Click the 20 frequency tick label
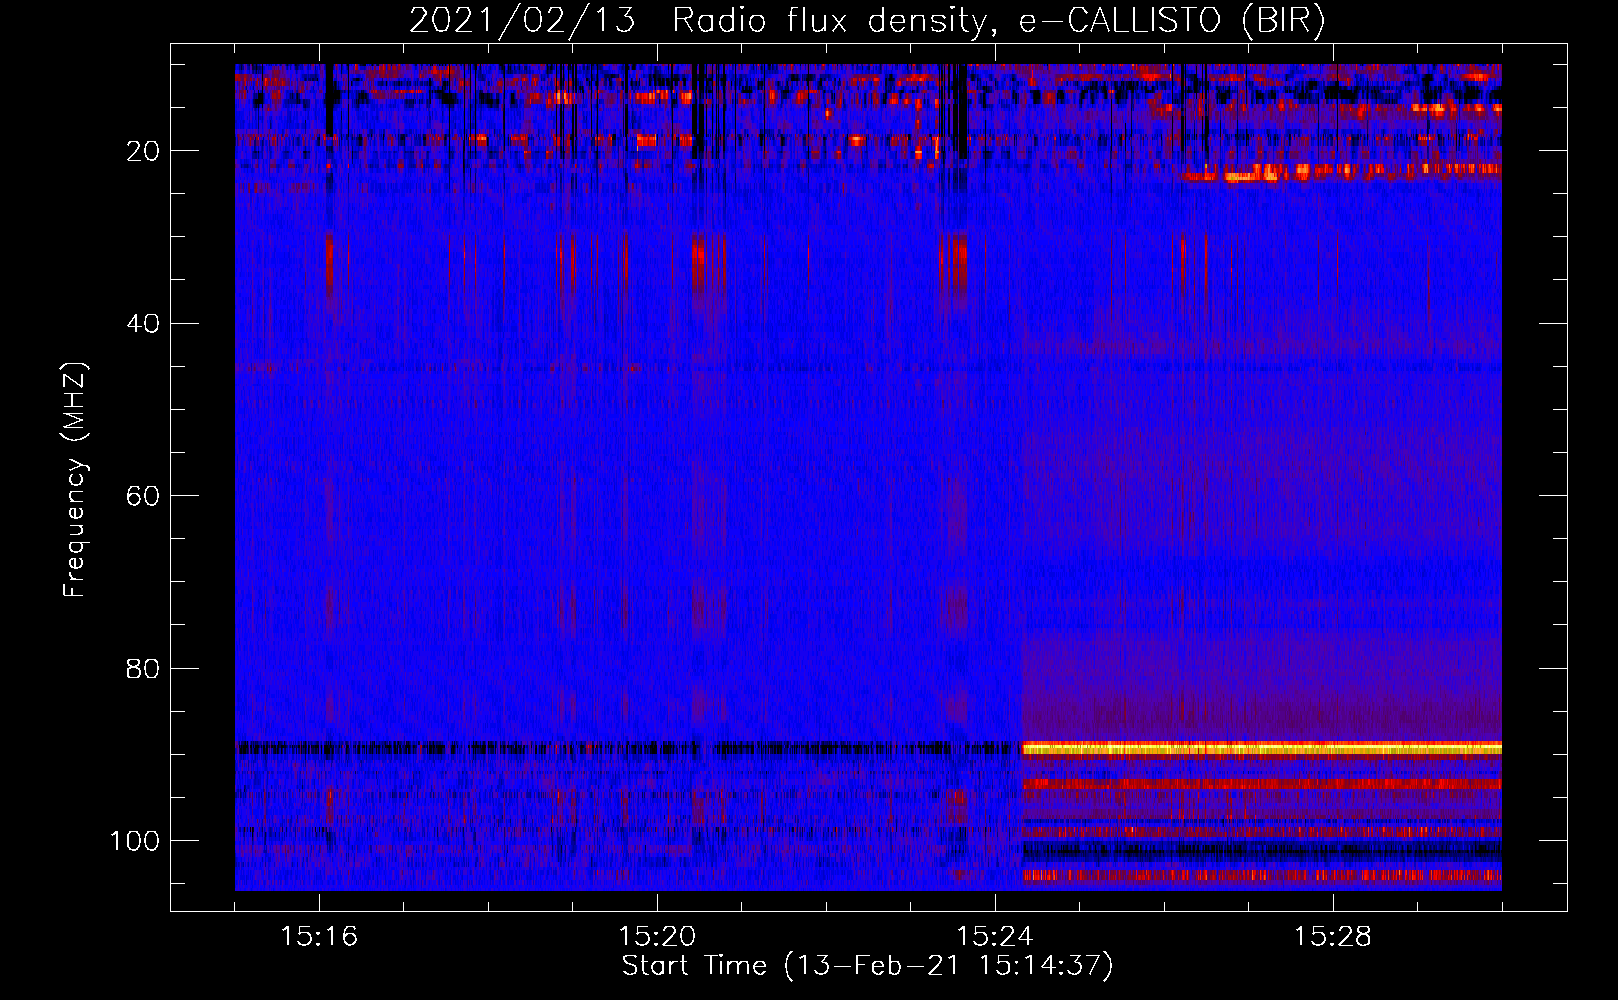1618x1000 pixels. pyautogui.click(x=144, y=151)
